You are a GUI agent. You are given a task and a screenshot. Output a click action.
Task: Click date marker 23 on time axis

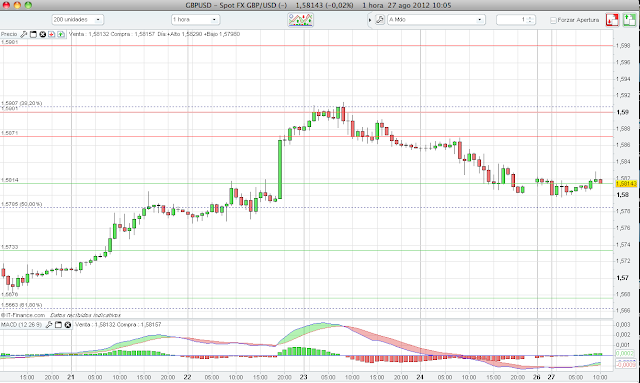click(x=303, y=377)
